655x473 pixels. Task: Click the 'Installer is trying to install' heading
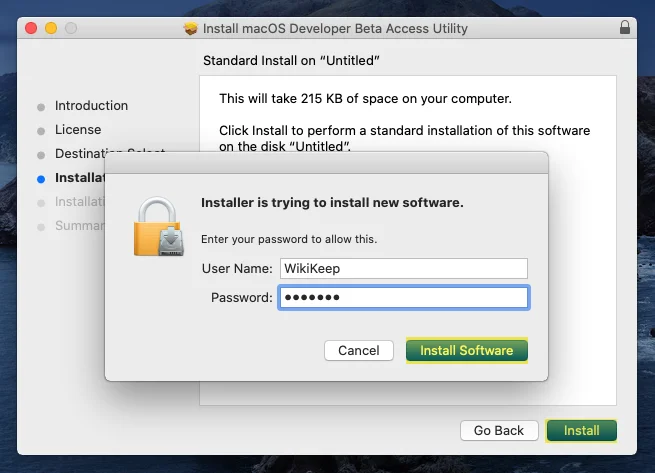pos(332,203)
